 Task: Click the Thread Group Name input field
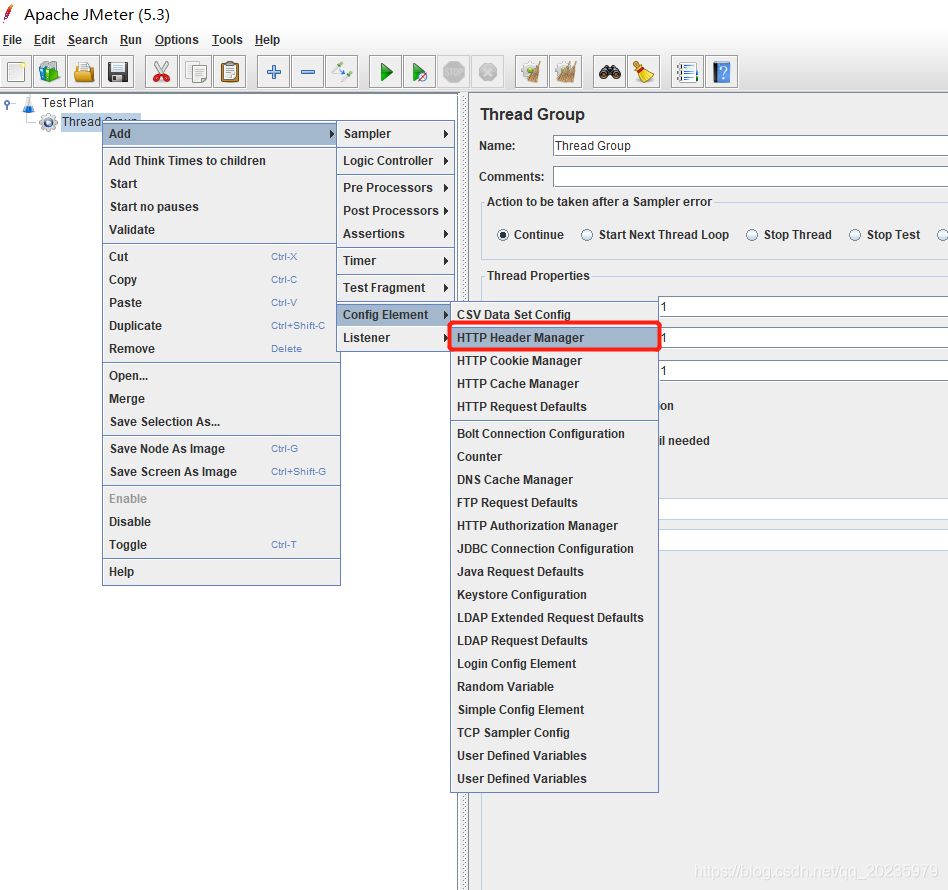tap(750, 146)
